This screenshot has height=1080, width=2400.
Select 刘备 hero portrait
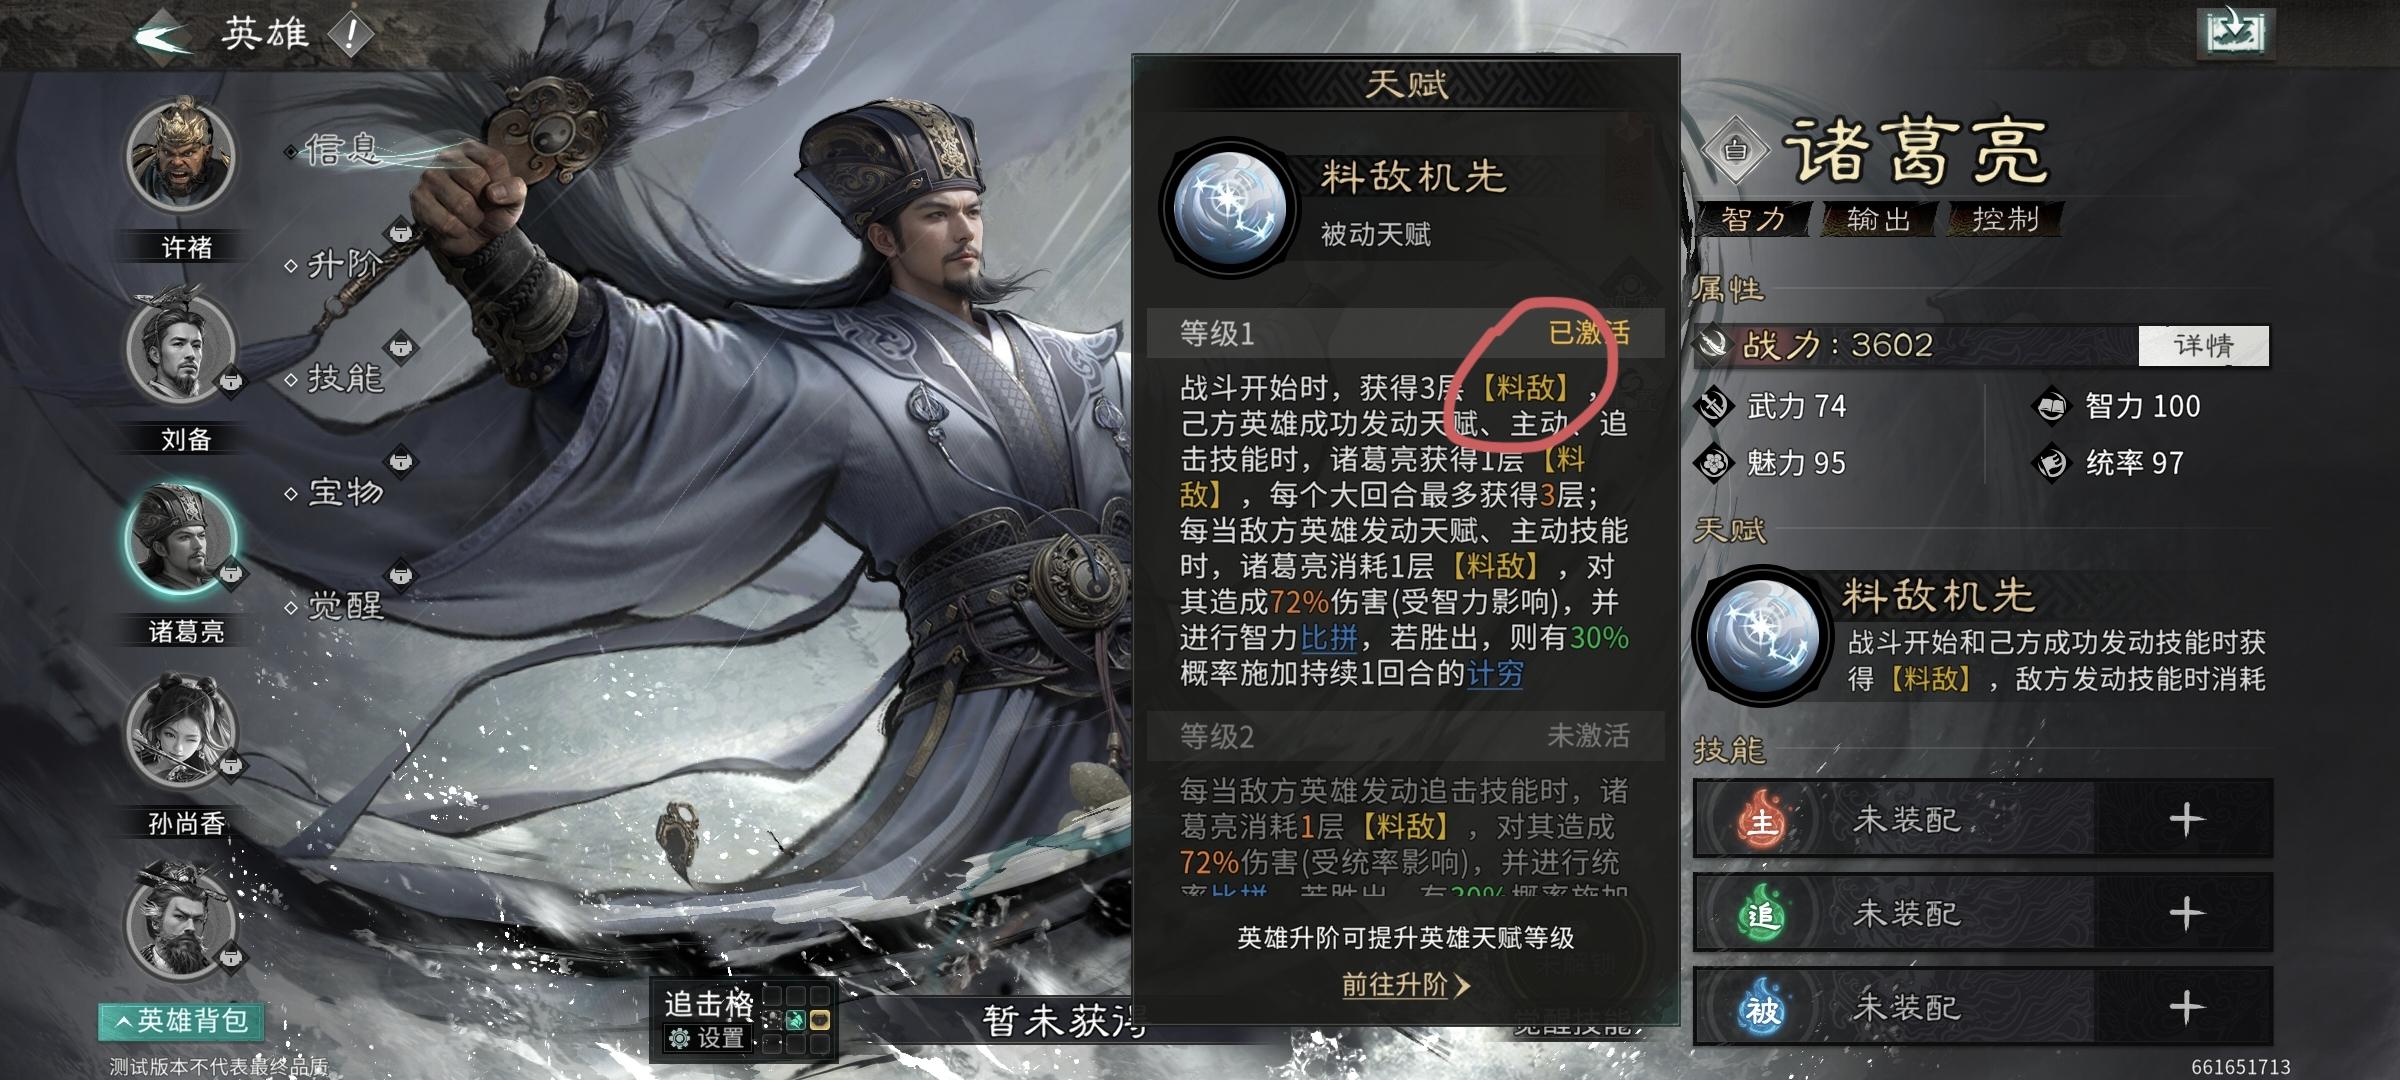click(x=182, y=347)
